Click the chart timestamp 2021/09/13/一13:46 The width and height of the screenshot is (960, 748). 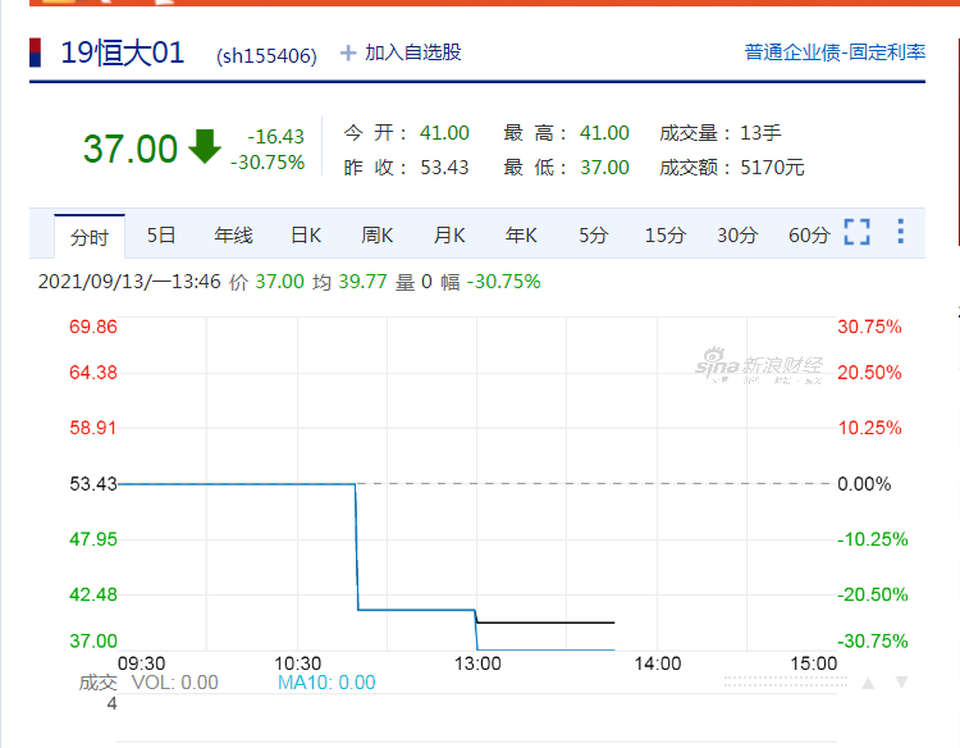click(x=129, y=282)
